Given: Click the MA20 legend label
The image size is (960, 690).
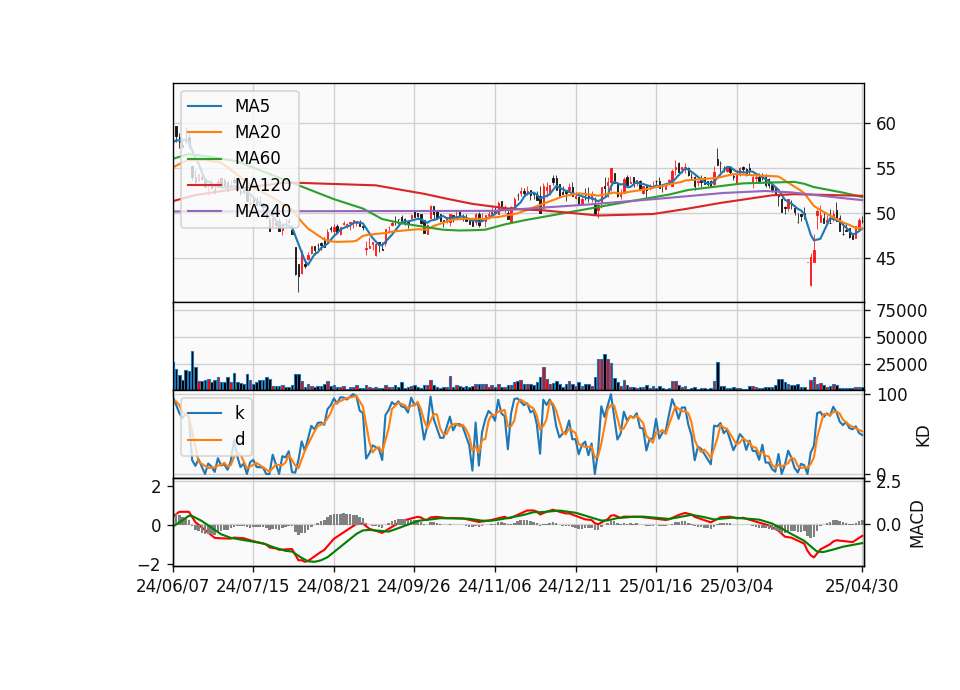Looking at the screenshot, I should (257, 132).
